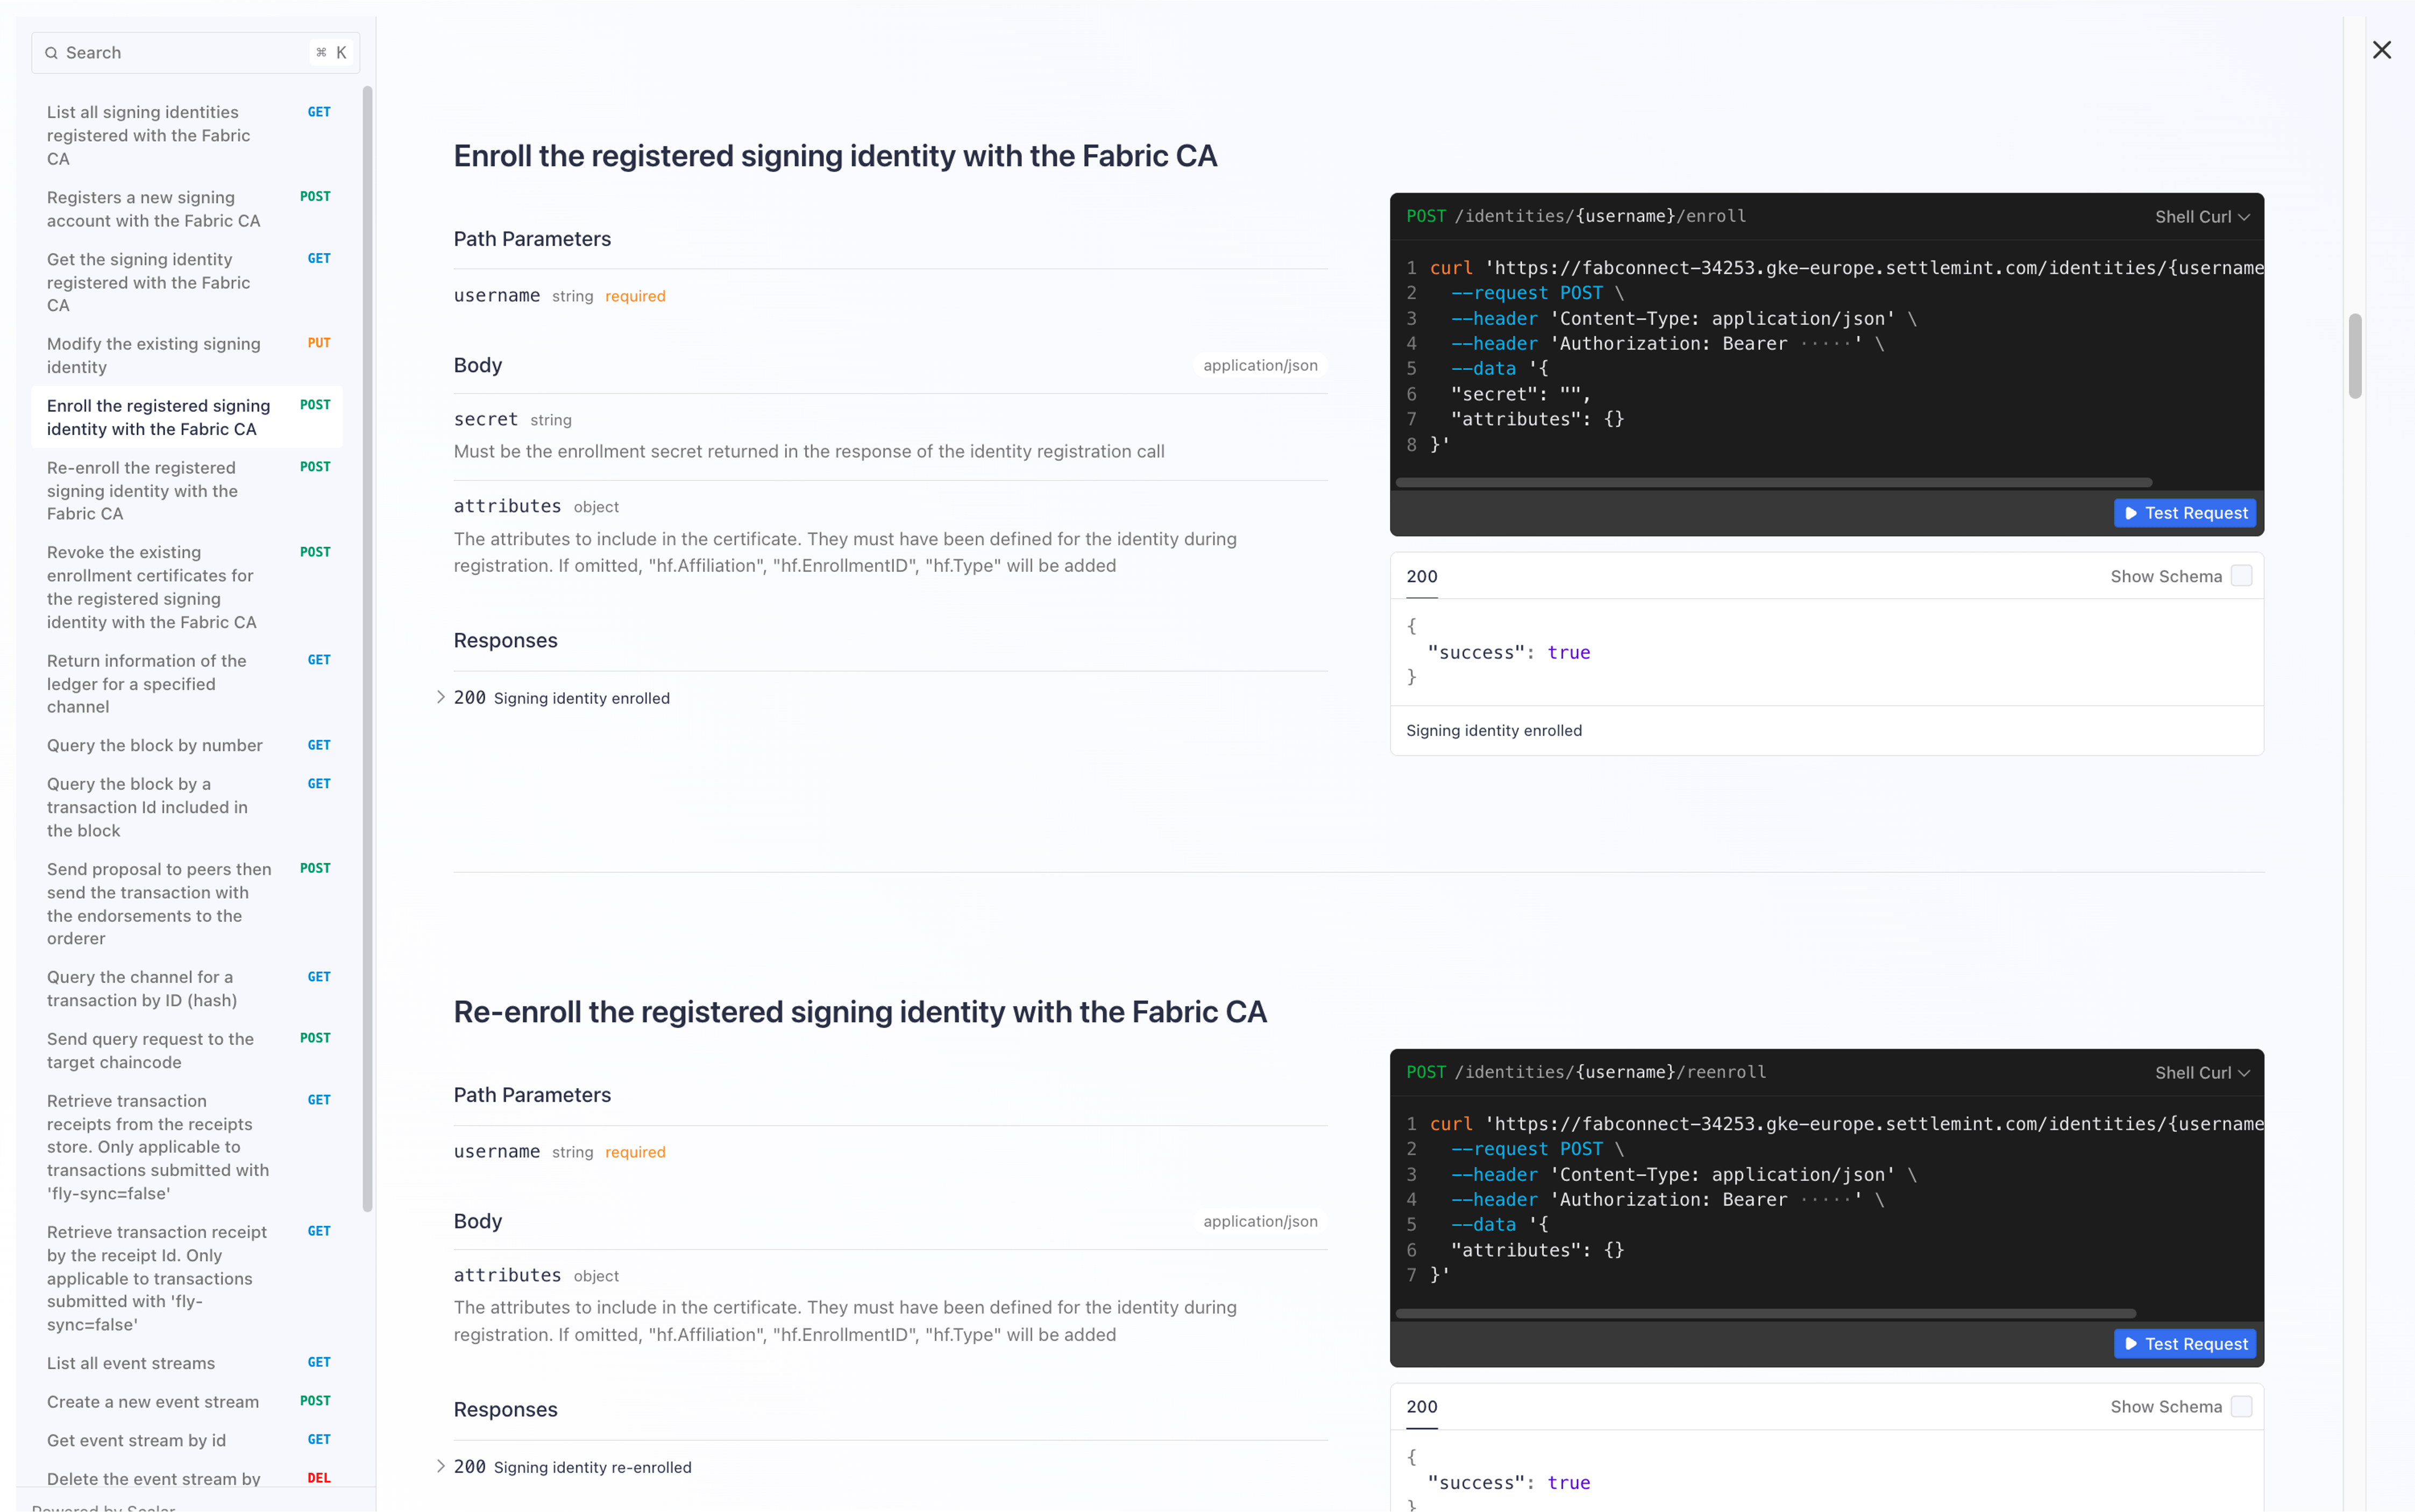Enable Show Schema for the re-enroll 200 response
2415x1512 pixels.
click(2242, 1406)
